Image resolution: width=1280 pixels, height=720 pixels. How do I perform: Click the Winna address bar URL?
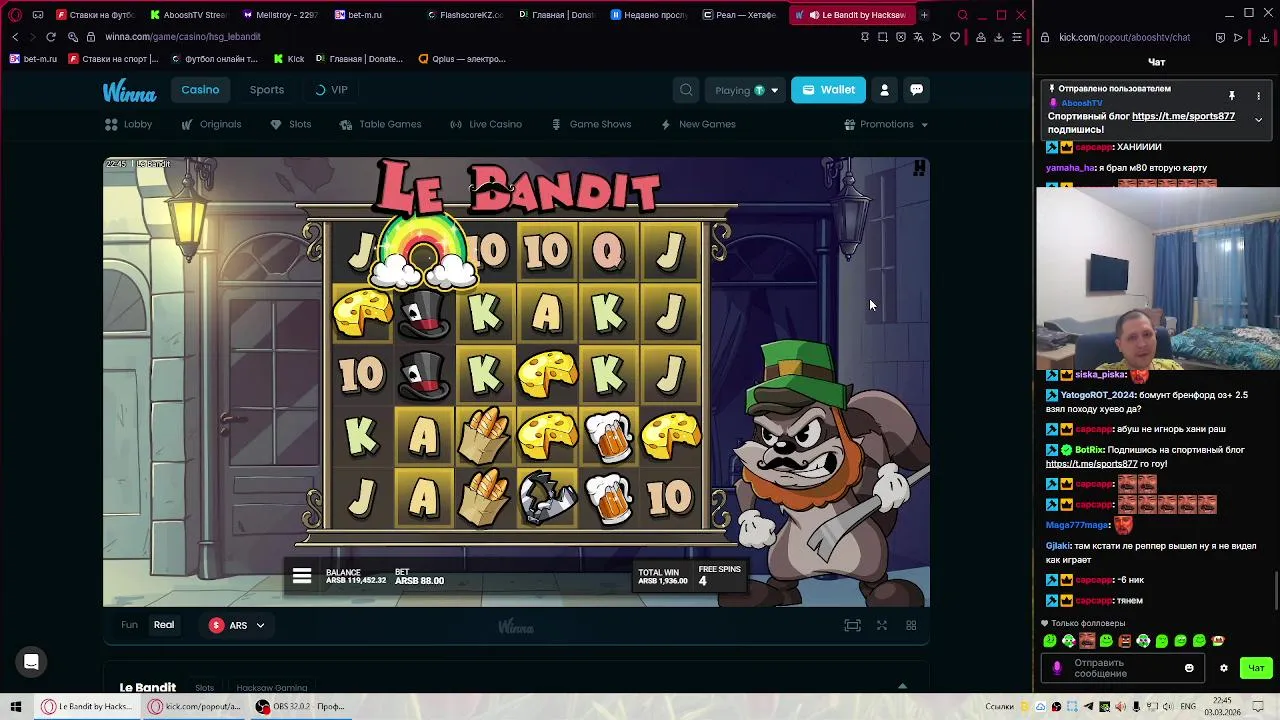183,37
